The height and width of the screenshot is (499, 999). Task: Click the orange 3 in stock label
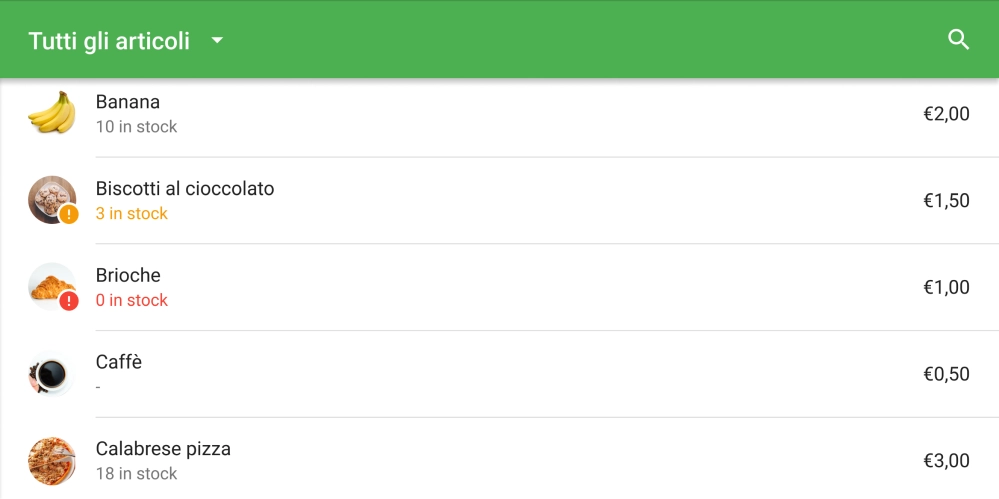(x=132, y=214)
